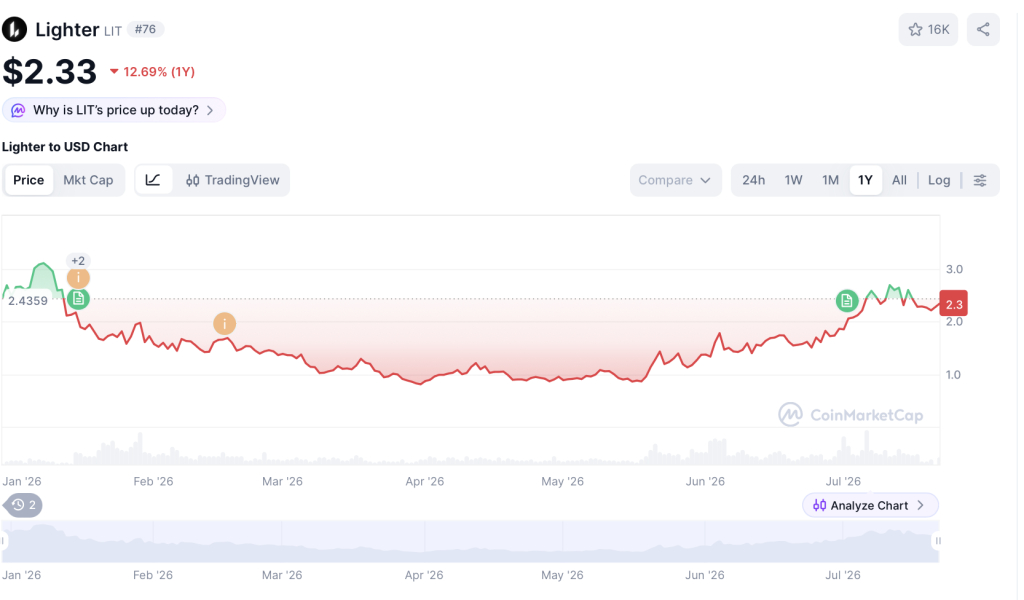The image size is (1024, 600).
Task: Switch chart to Mkt Cap
Action: point(88,180)
